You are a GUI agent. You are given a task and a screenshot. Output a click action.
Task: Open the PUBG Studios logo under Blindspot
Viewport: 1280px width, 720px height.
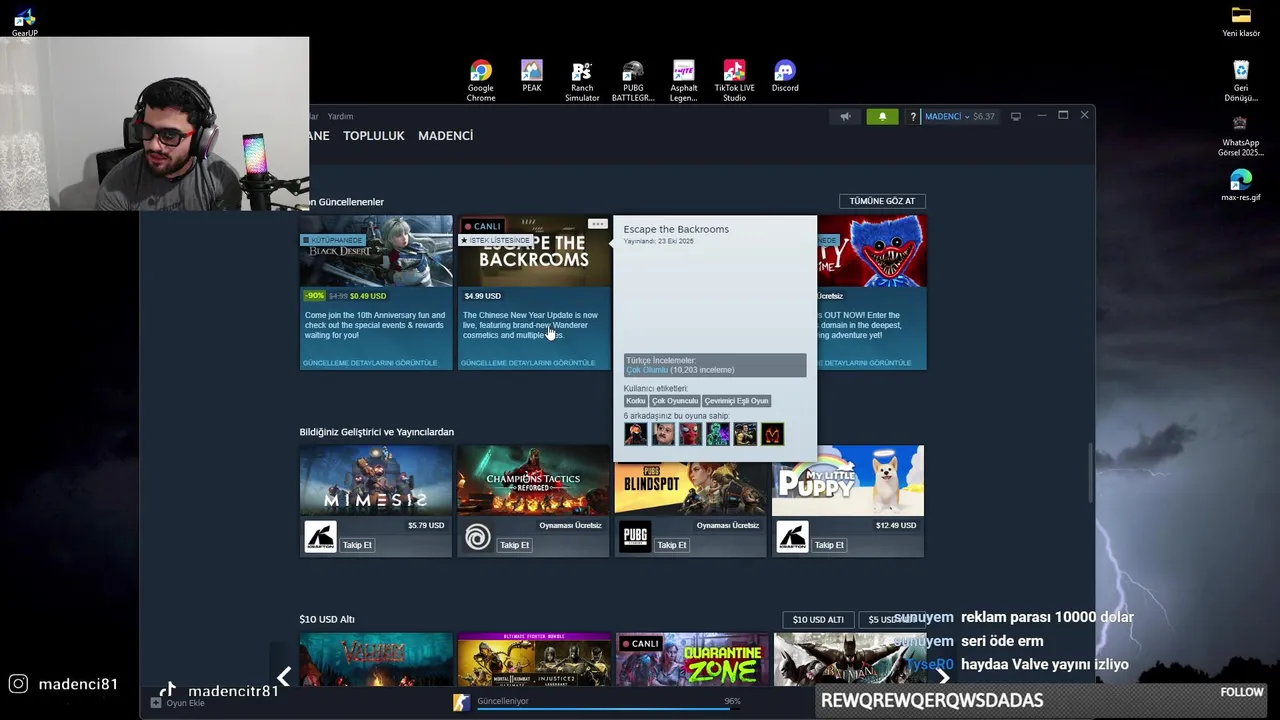click(x=635, y=537)
